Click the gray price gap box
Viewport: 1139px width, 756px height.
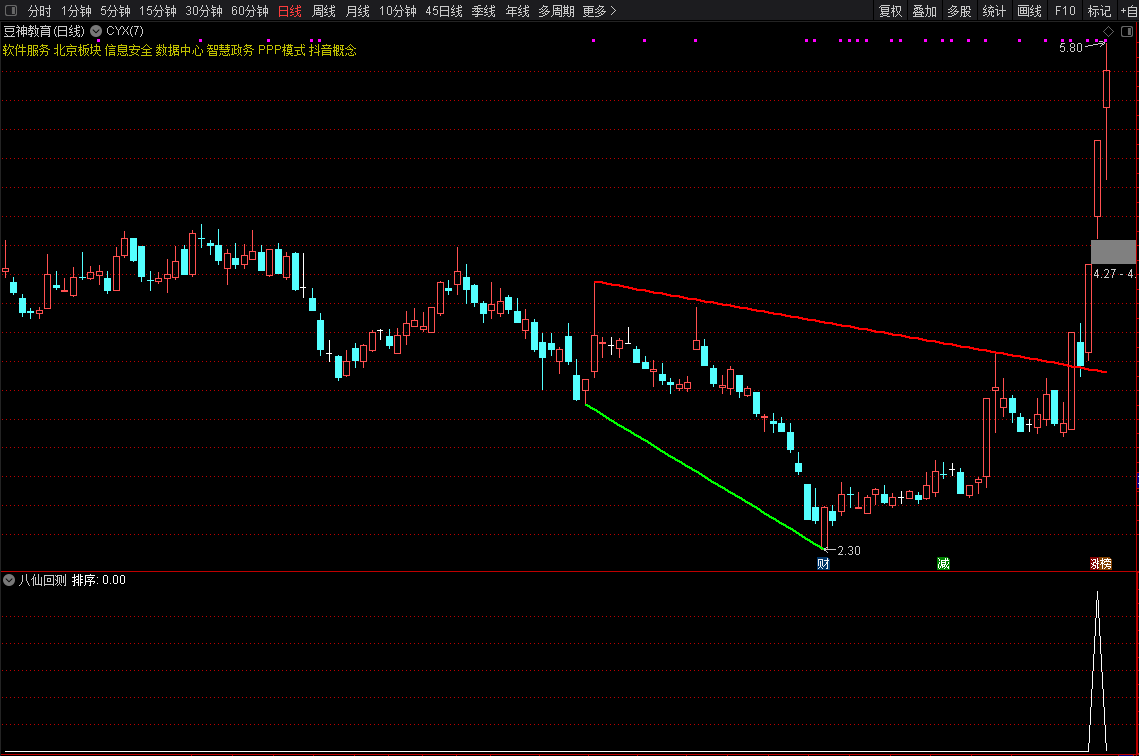click(1112, 251)
